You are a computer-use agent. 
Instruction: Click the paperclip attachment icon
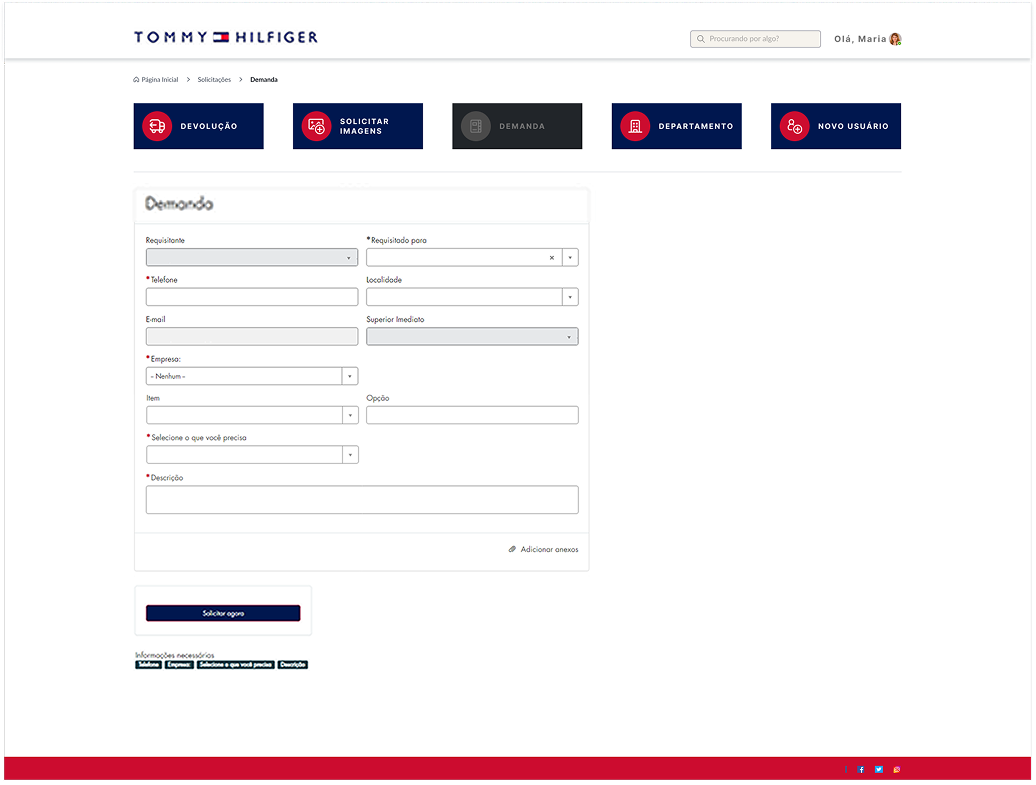tap(512, 549)
